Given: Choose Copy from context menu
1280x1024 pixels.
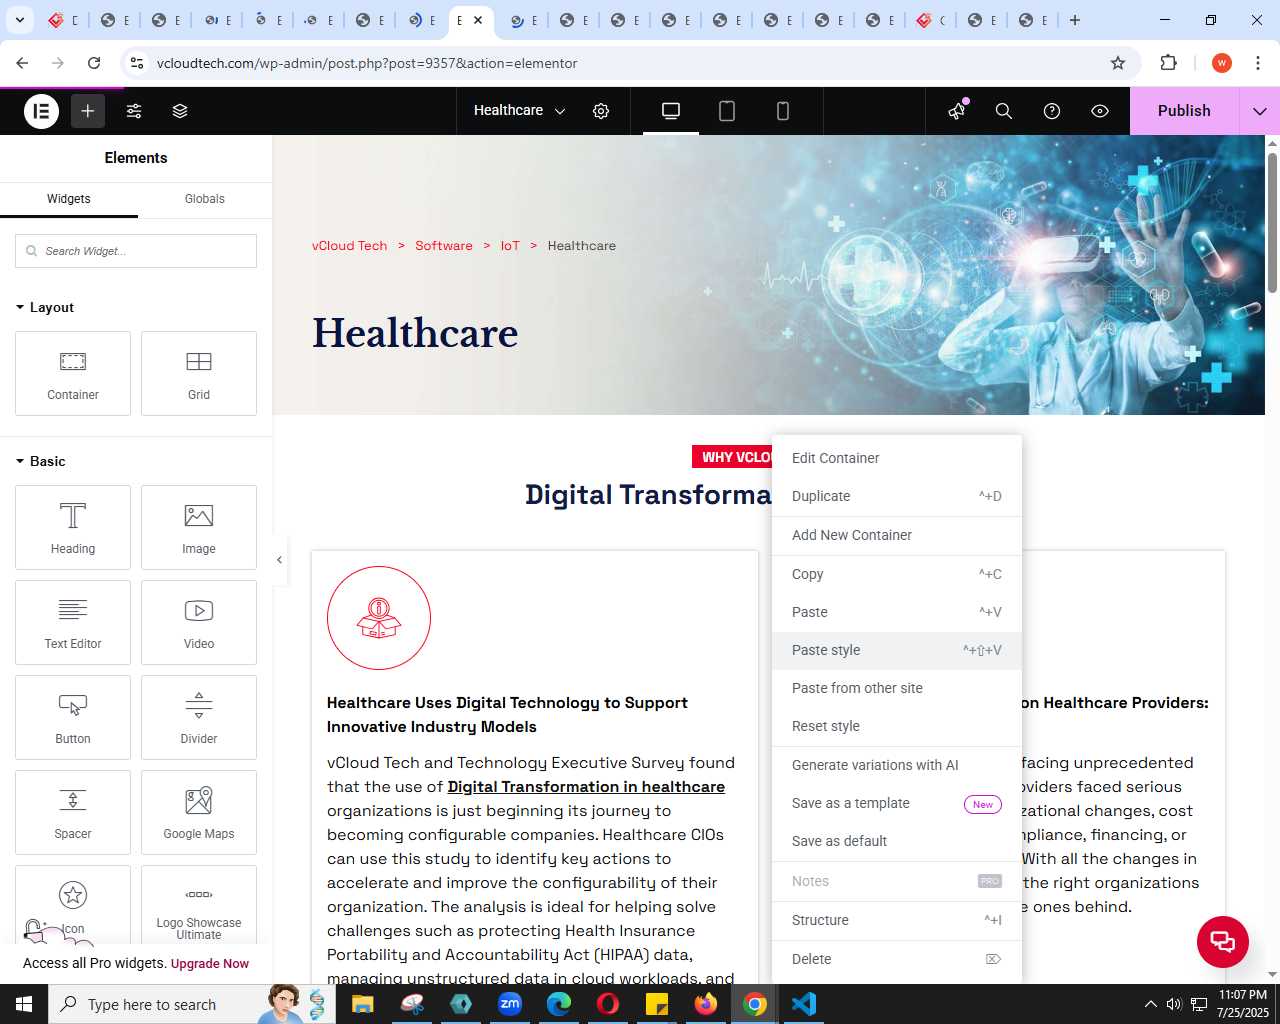Looking at the screenshot, I should pyautogui.click(x=897, y=574).
